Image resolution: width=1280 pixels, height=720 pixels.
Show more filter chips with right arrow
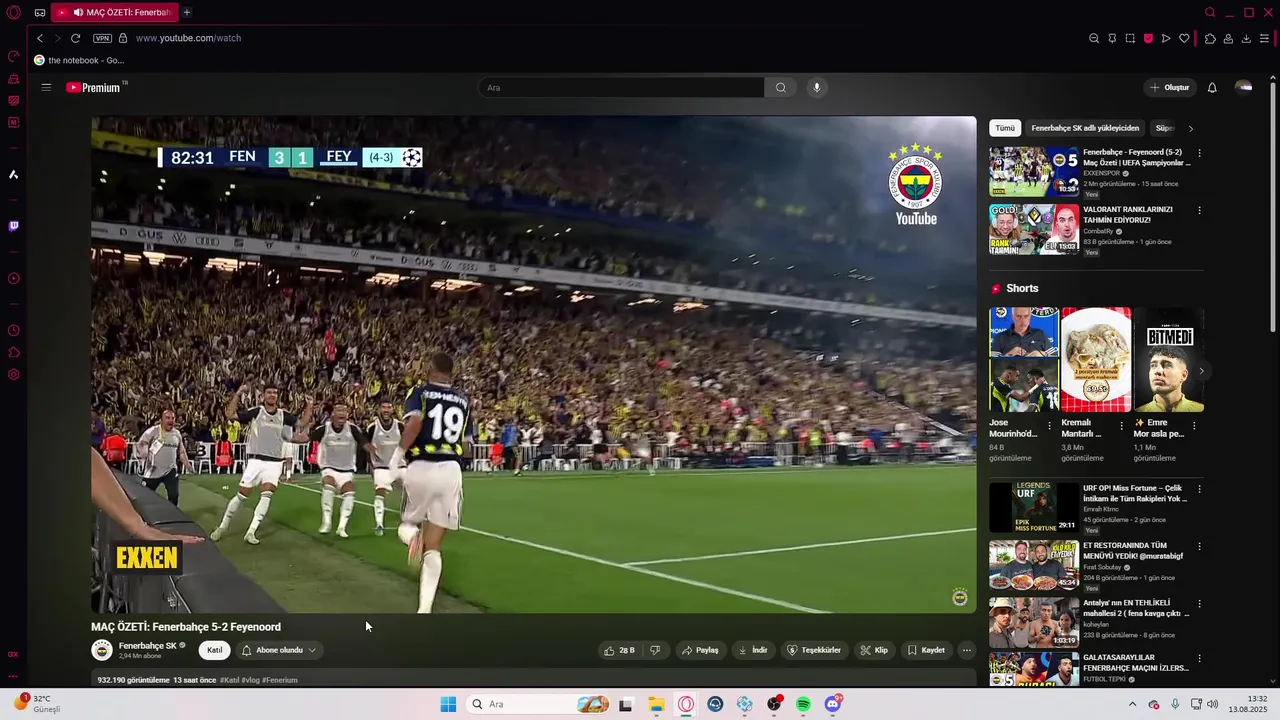(1190, 128)
